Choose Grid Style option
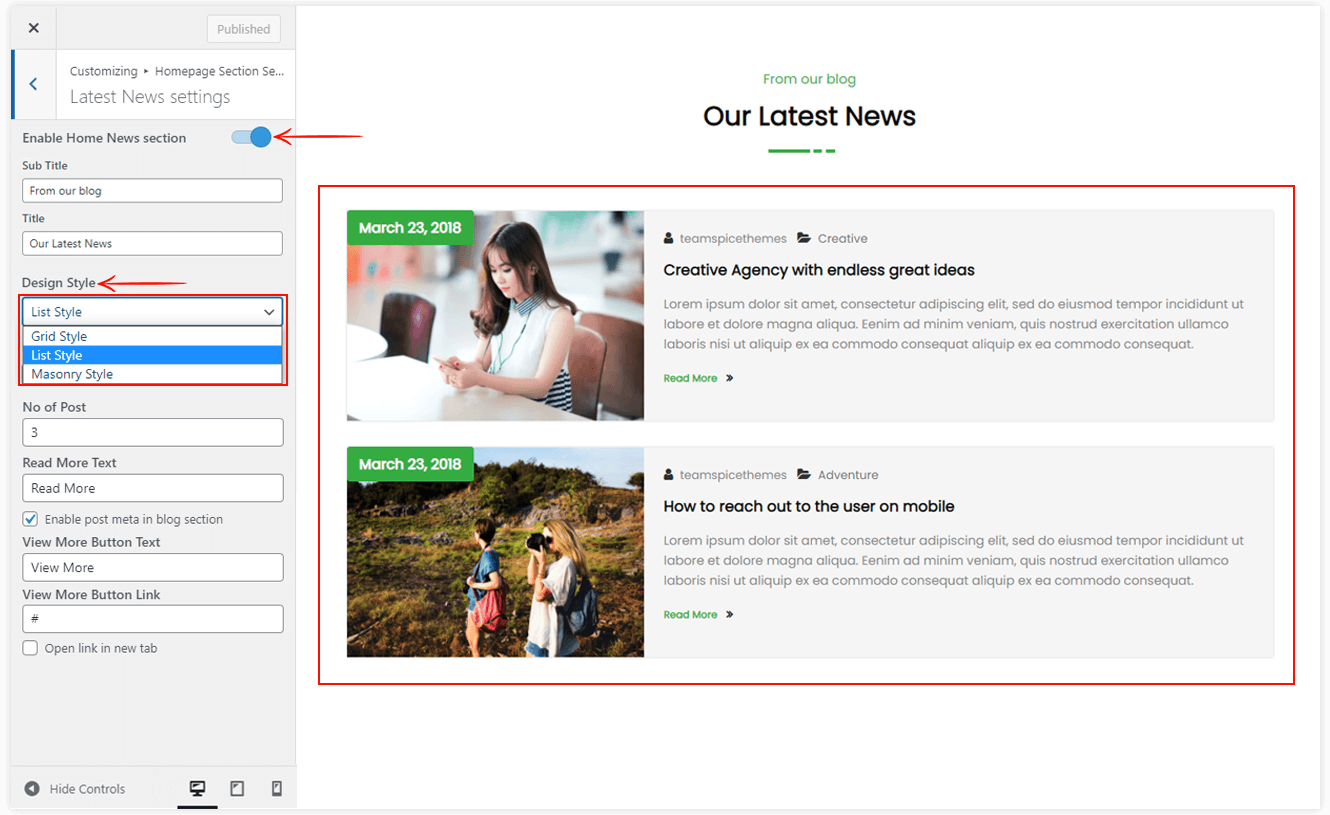The image size is (1330, 815). point(153,336)
